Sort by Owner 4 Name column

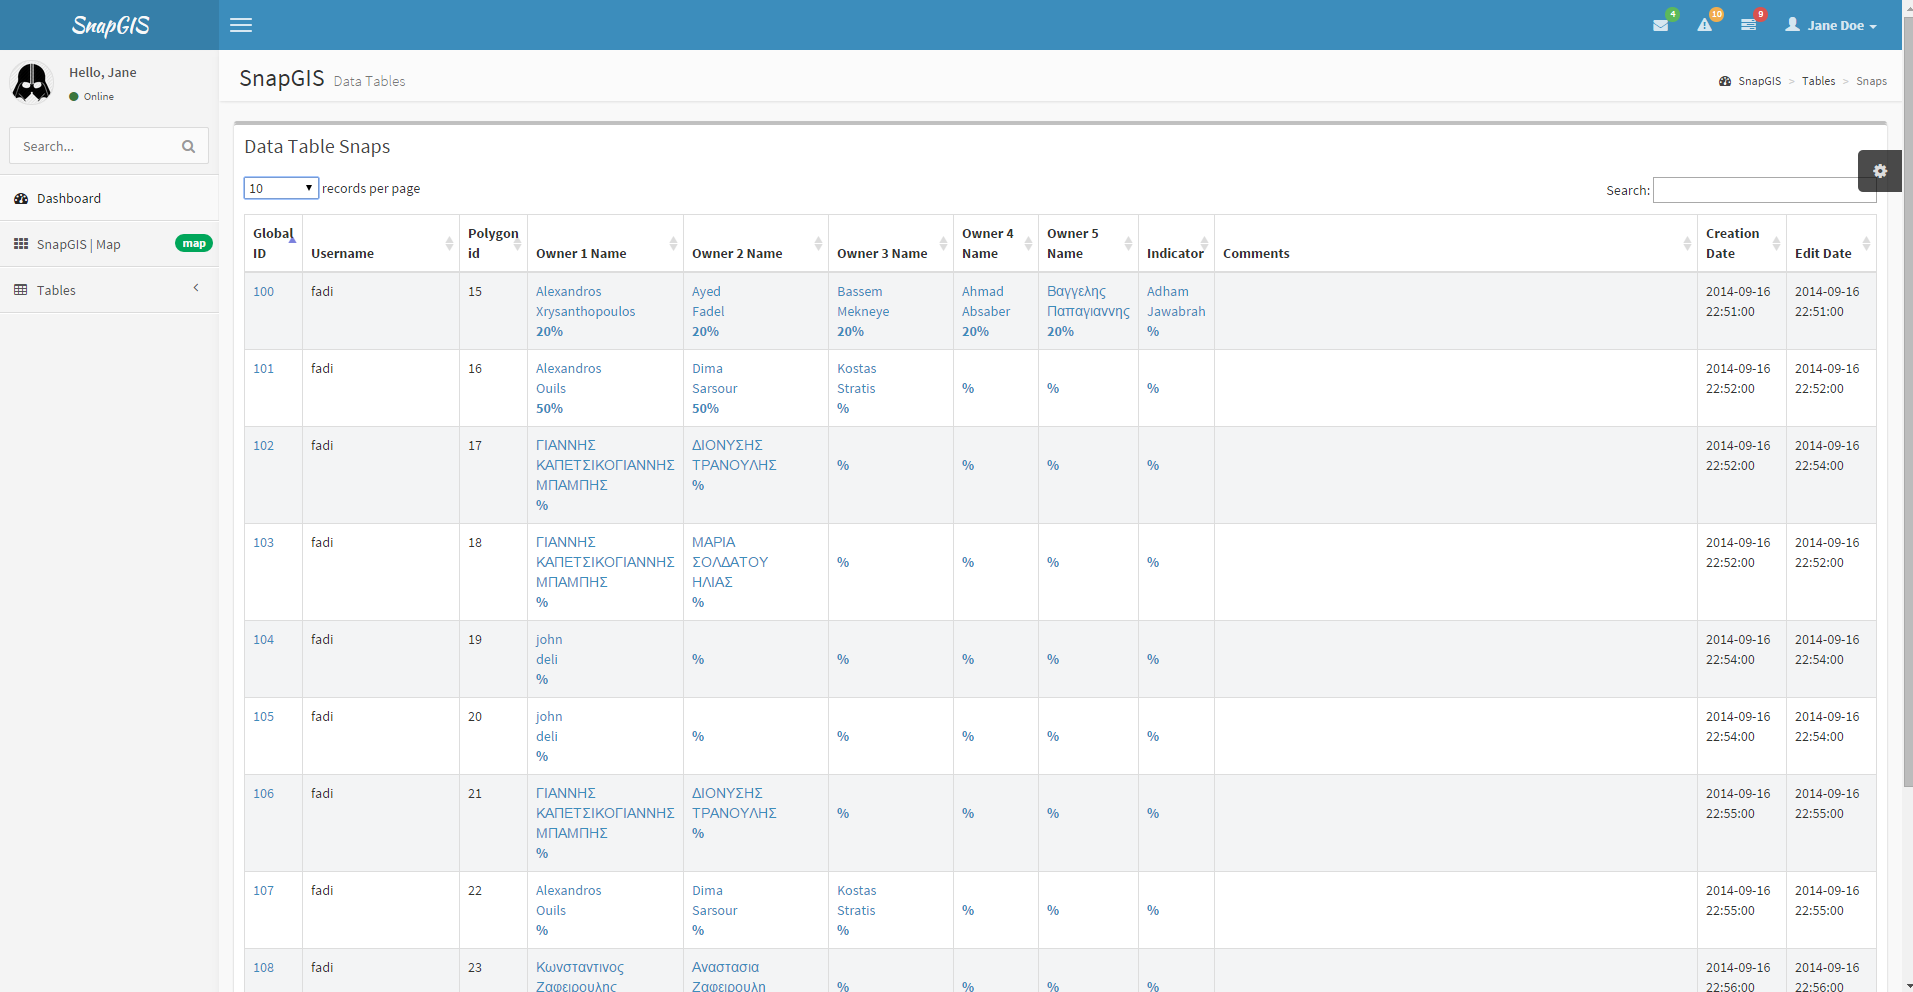click(x=996, y=243)
